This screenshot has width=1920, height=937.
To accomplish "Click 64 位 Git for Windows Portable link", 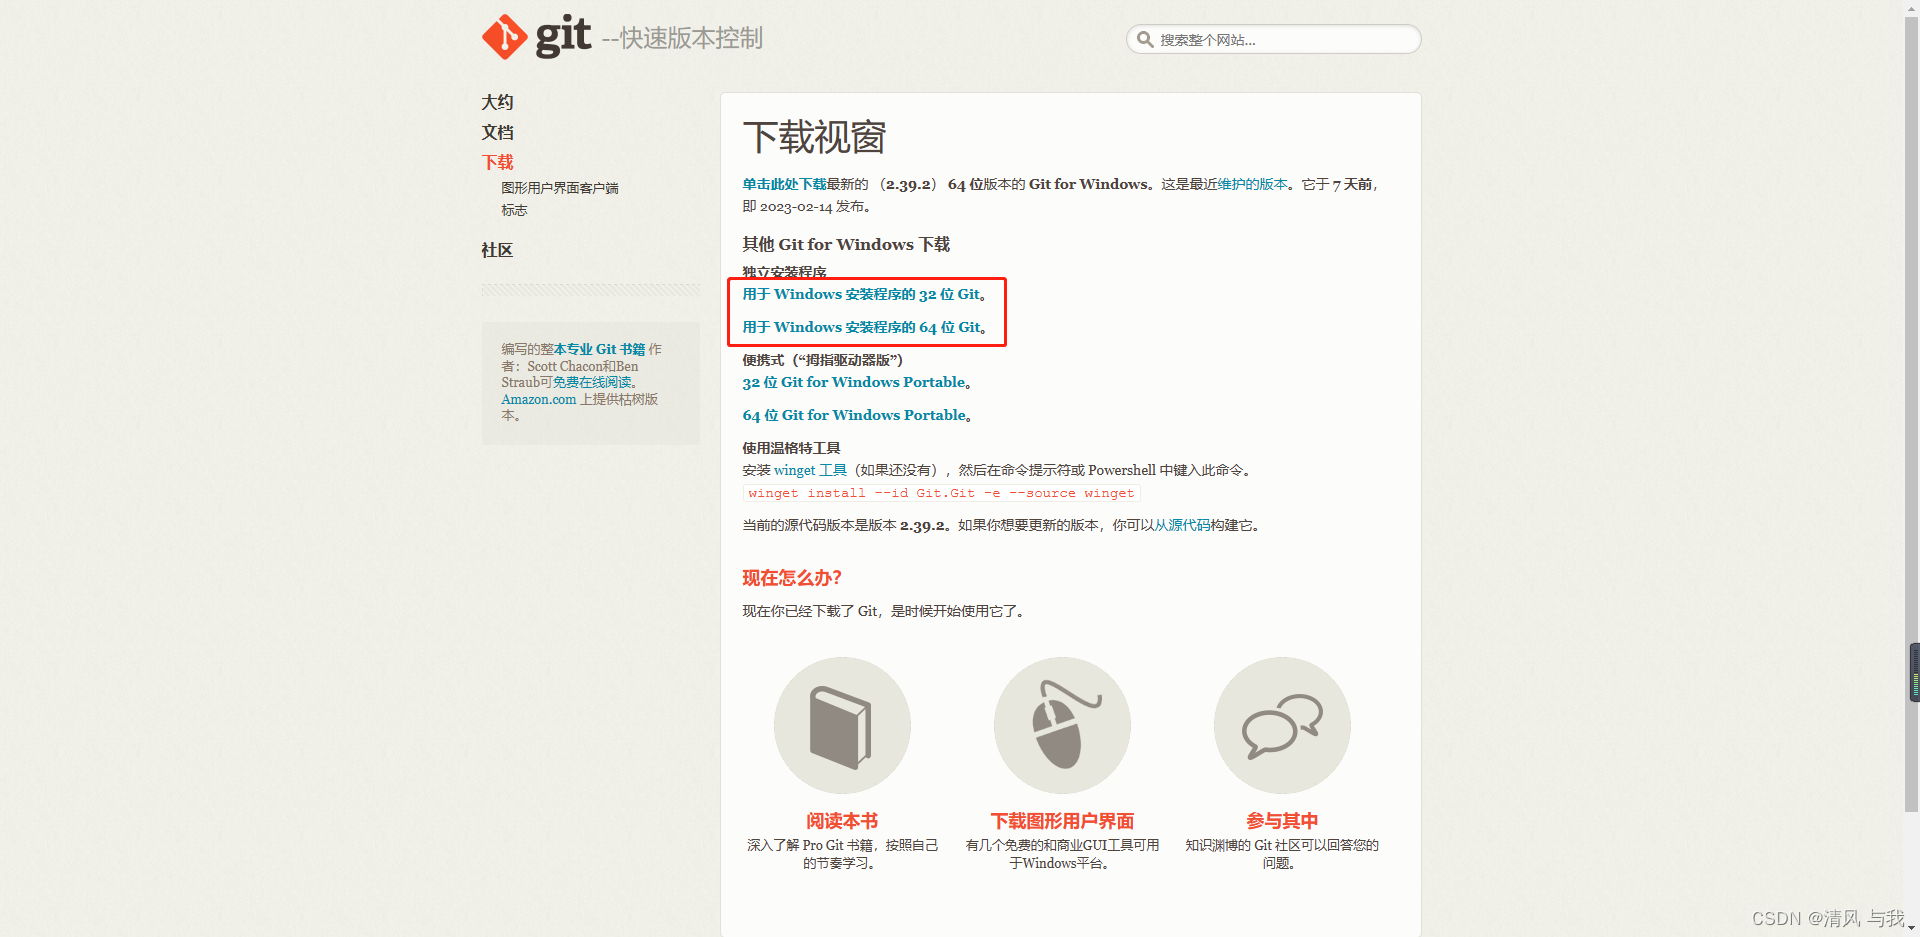I will coord(856,415).
